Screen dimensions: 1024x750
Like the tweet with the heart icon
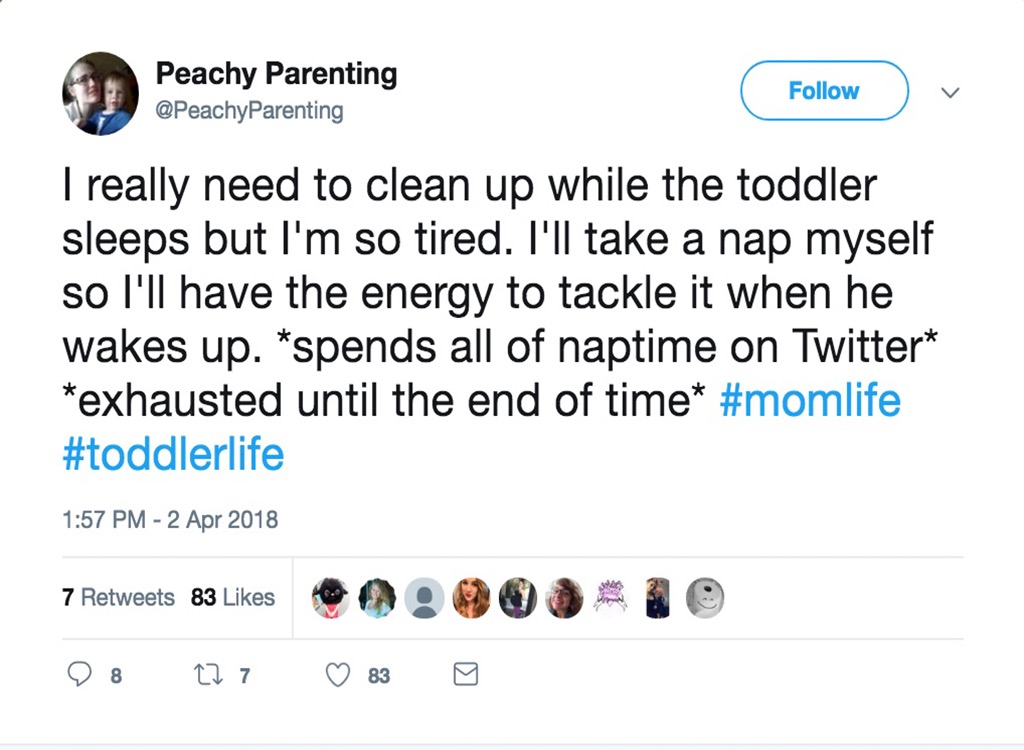tap(339, 676)
